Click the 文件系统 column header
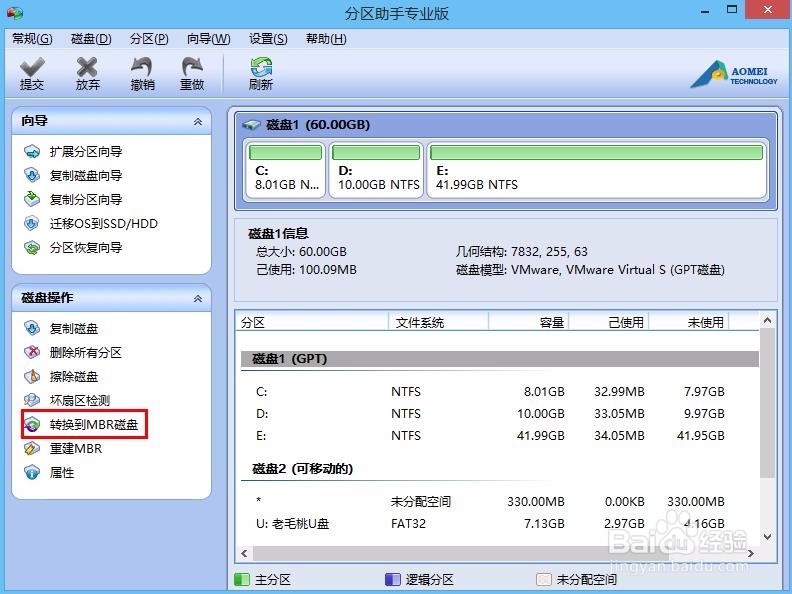Image resolution: width=792 pixels, height=594 pixels. point(438,322)
